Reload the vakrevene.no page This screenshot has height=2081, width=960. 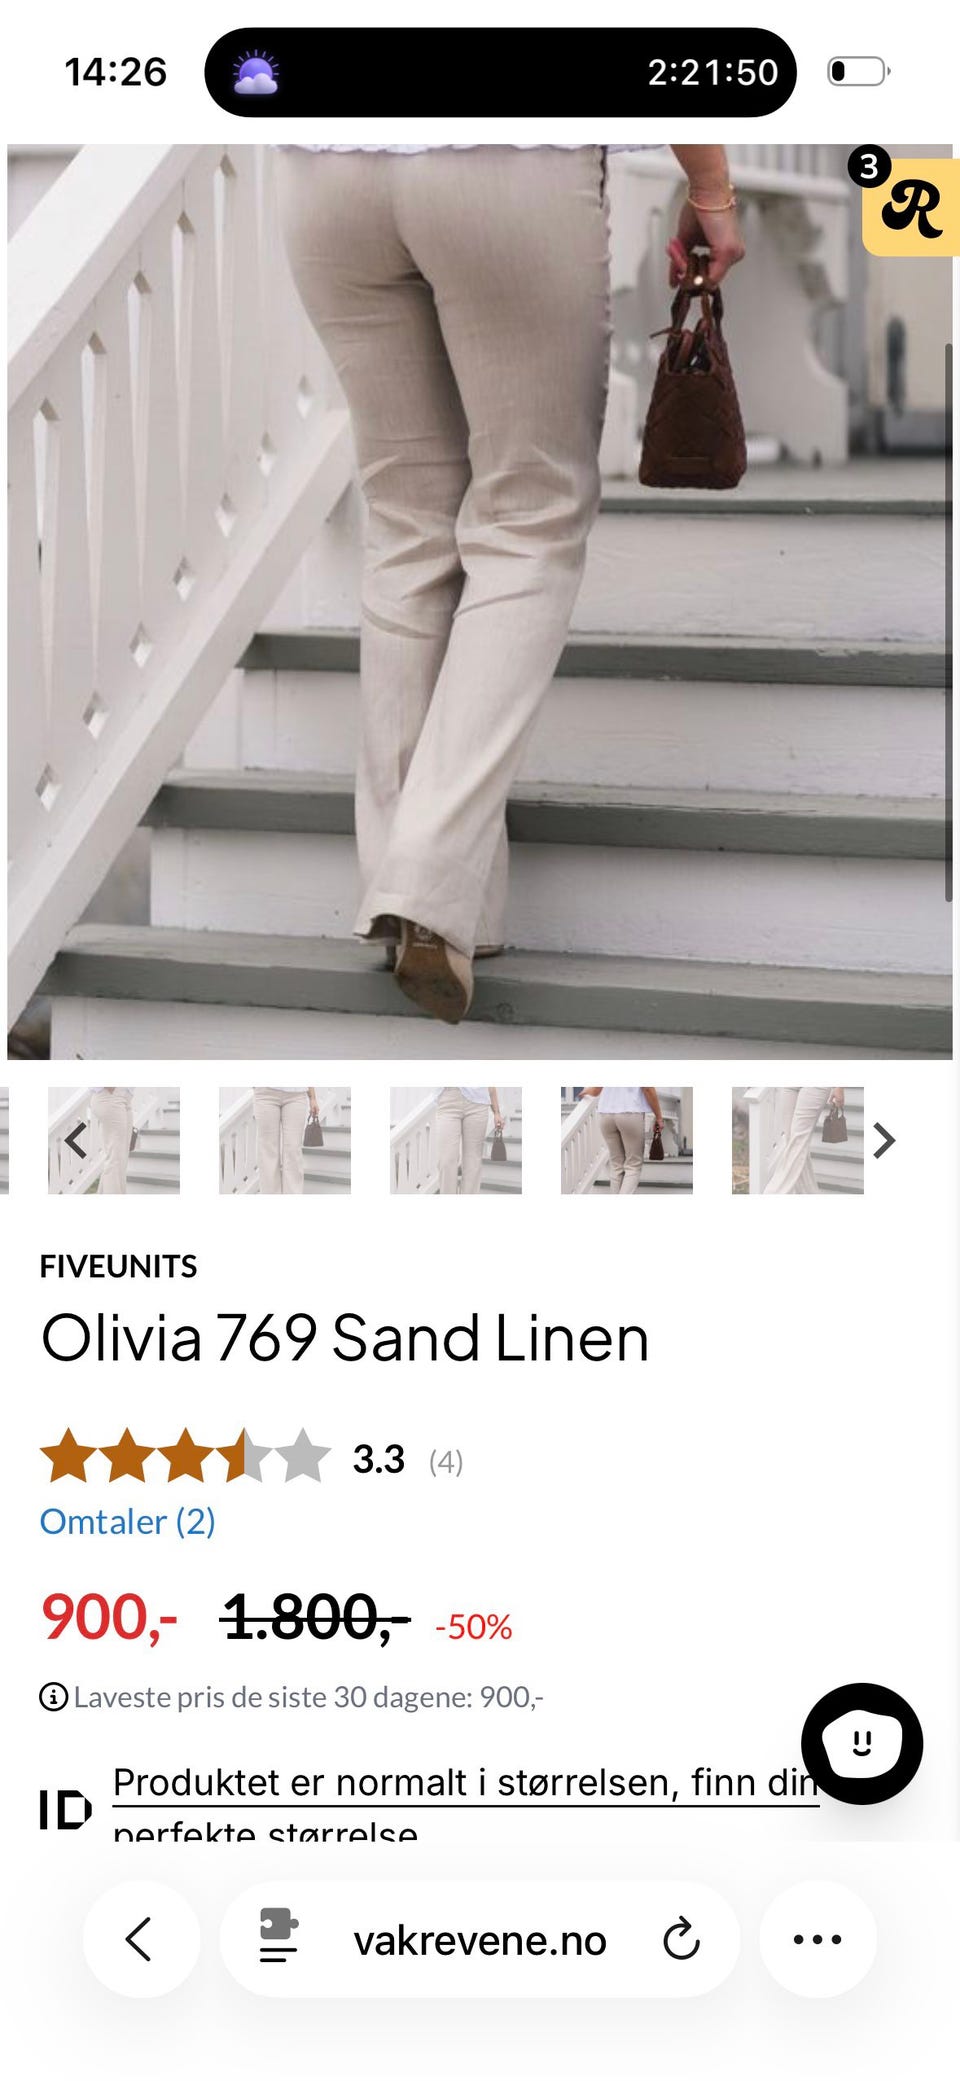coord(681,1939)
